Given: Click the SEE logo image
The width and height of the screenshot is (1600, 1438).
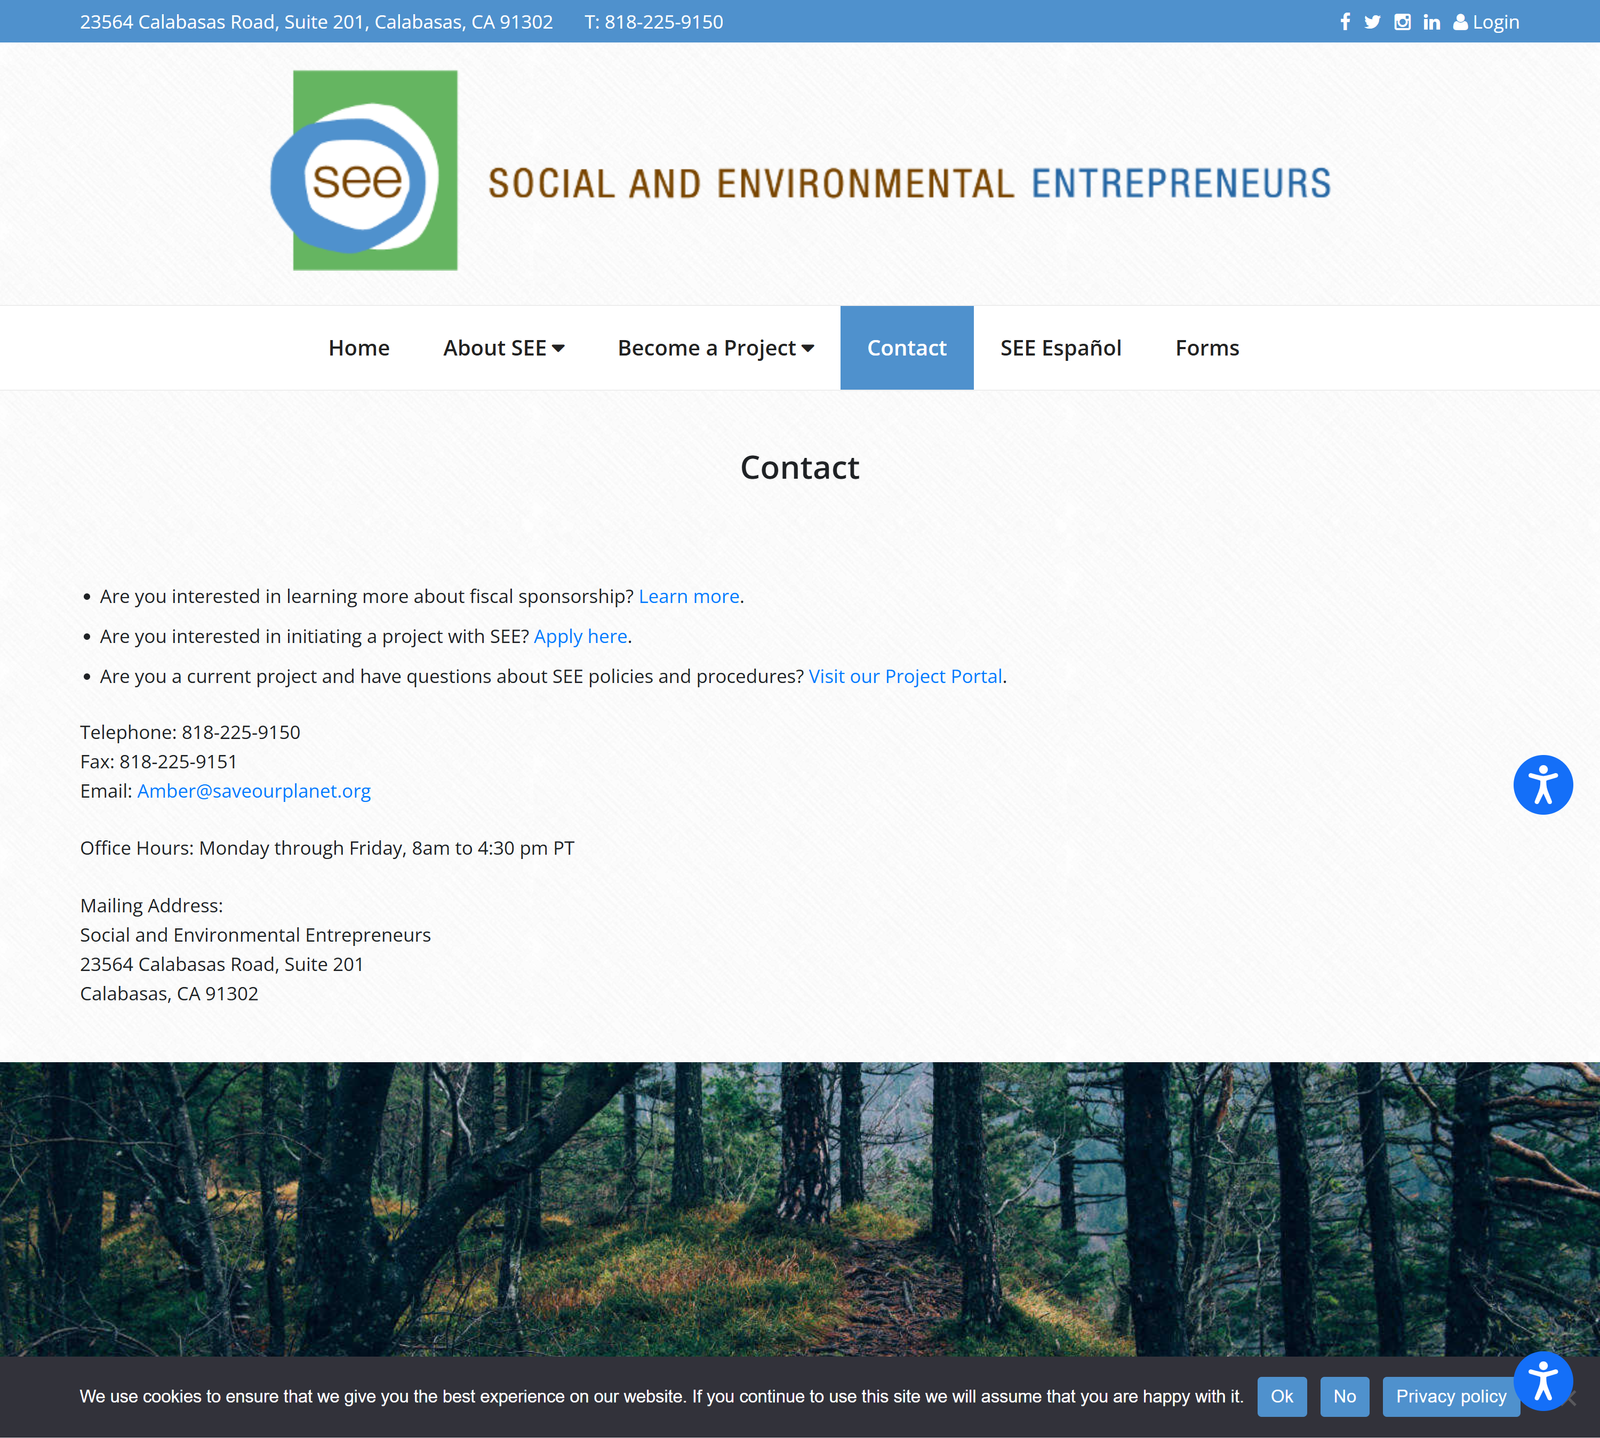Looking at the screenshot, I should (365, 170).
